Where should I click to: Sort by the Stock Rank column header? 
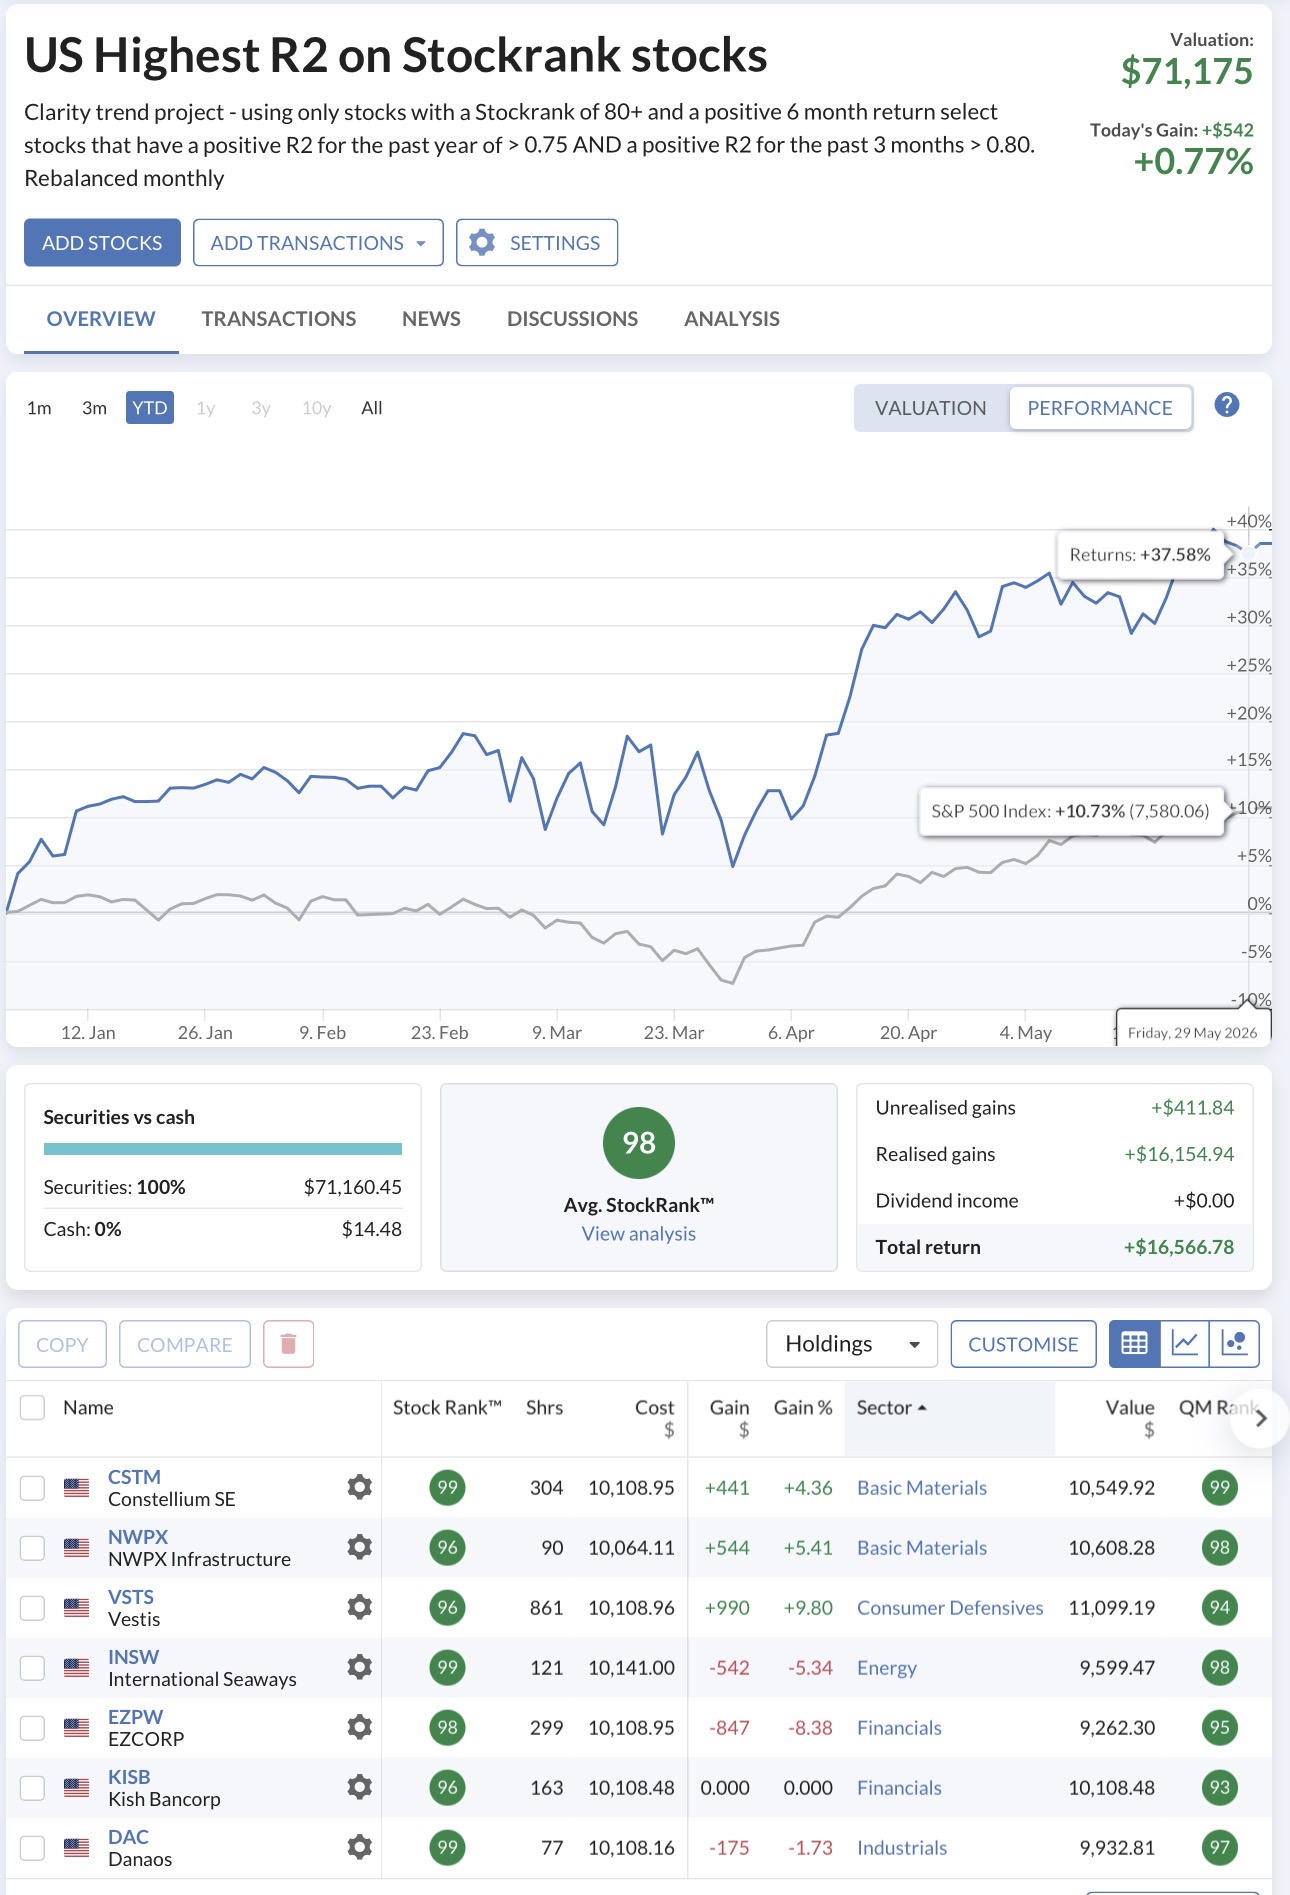tap(447, 1407)
